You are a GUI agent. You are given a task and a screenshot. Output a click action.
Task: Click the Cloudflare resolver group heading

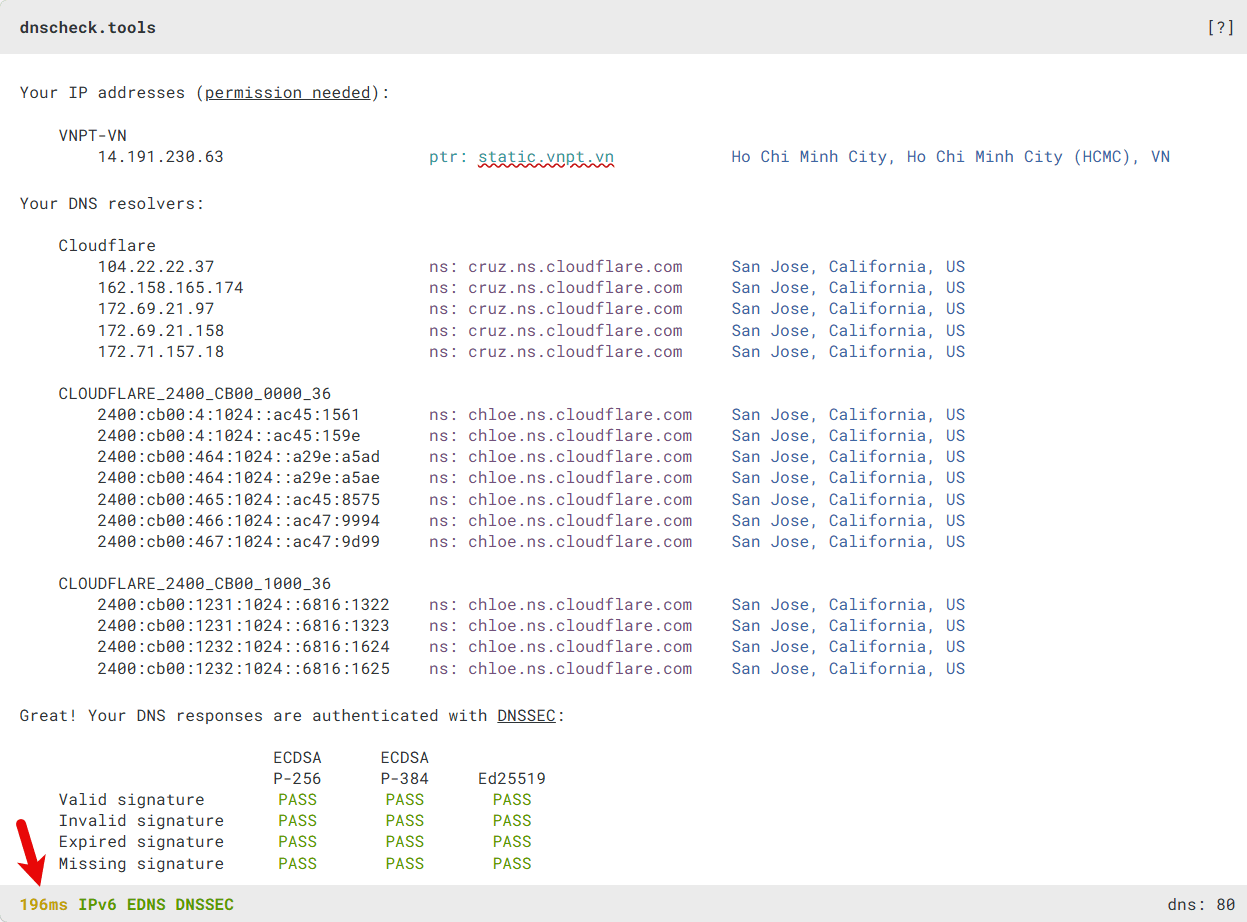[107, 246]
